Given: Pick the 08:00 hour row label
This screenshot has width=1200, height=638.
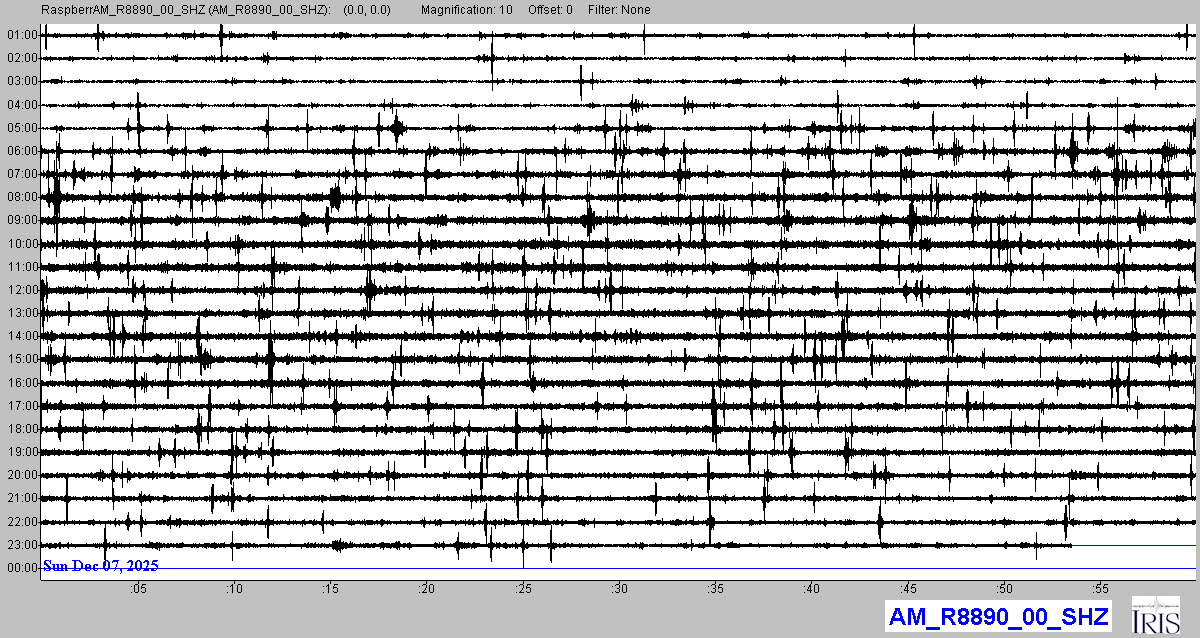Looking at the screenshot, I should pyautogui.click(x=21, y=197).
